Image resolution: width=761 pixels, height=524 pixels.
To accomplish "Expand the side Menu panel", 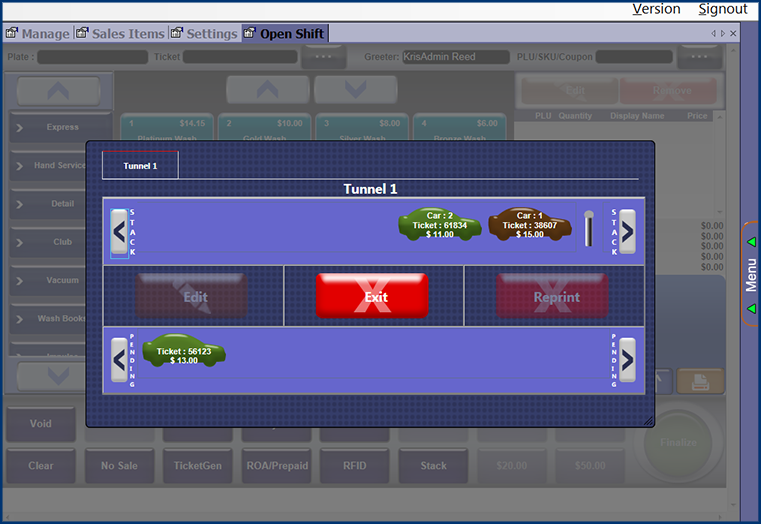I will 751,274.
